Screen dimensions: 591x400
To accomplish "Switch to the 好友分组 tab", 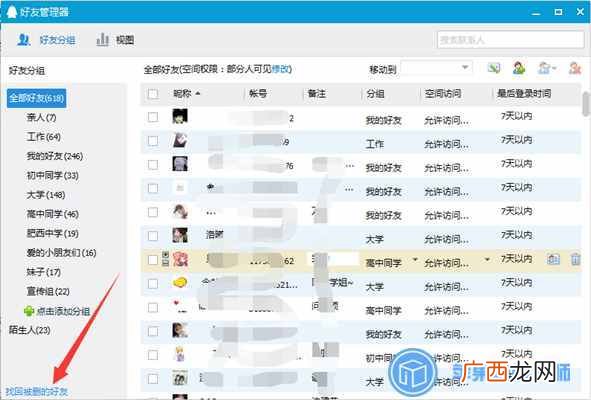I will point(46,40).
